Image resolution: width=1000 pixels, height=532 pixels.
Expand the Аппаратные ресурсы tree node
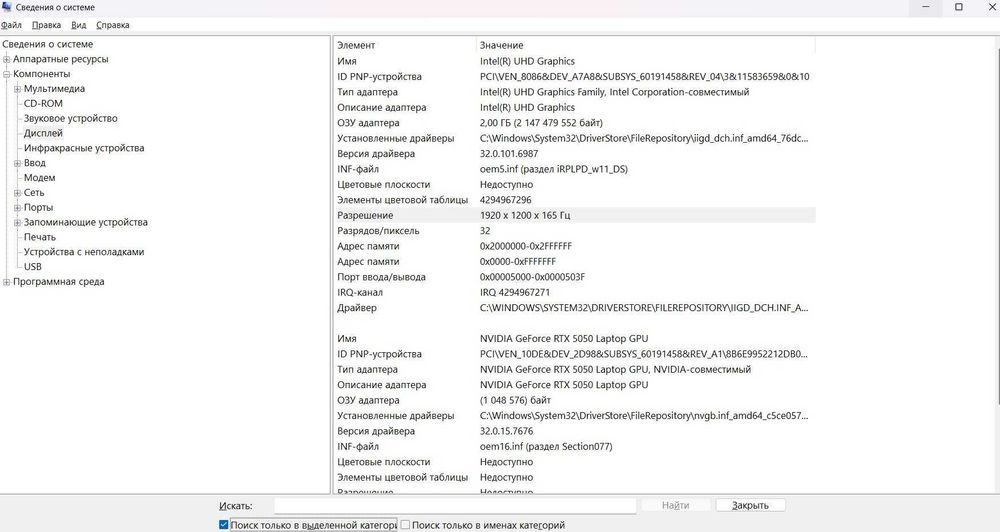6,59
